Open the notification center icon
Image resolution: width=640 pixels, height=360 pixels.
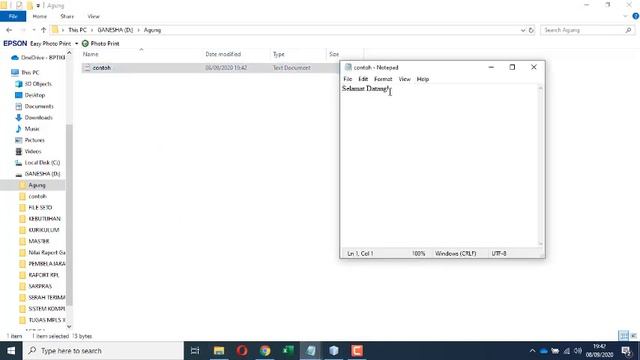click(x=627, y=351)
